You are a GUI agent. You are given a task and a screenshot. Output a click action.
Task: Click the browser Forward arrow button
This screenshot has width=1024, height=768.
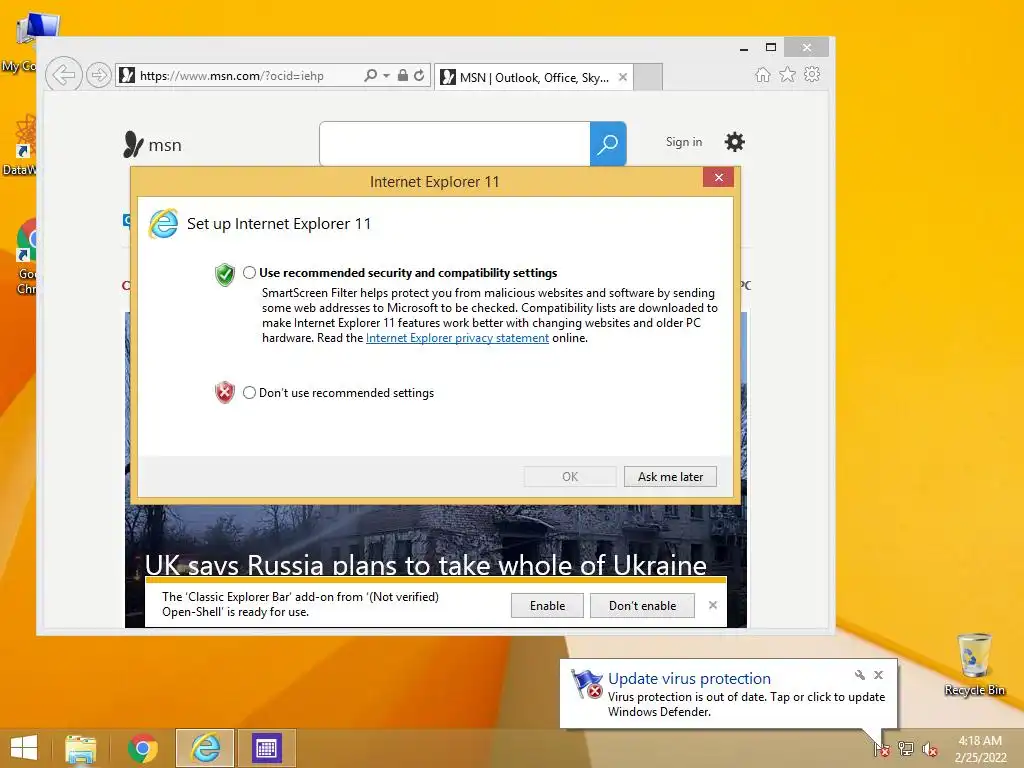click(x=99, y=75)
